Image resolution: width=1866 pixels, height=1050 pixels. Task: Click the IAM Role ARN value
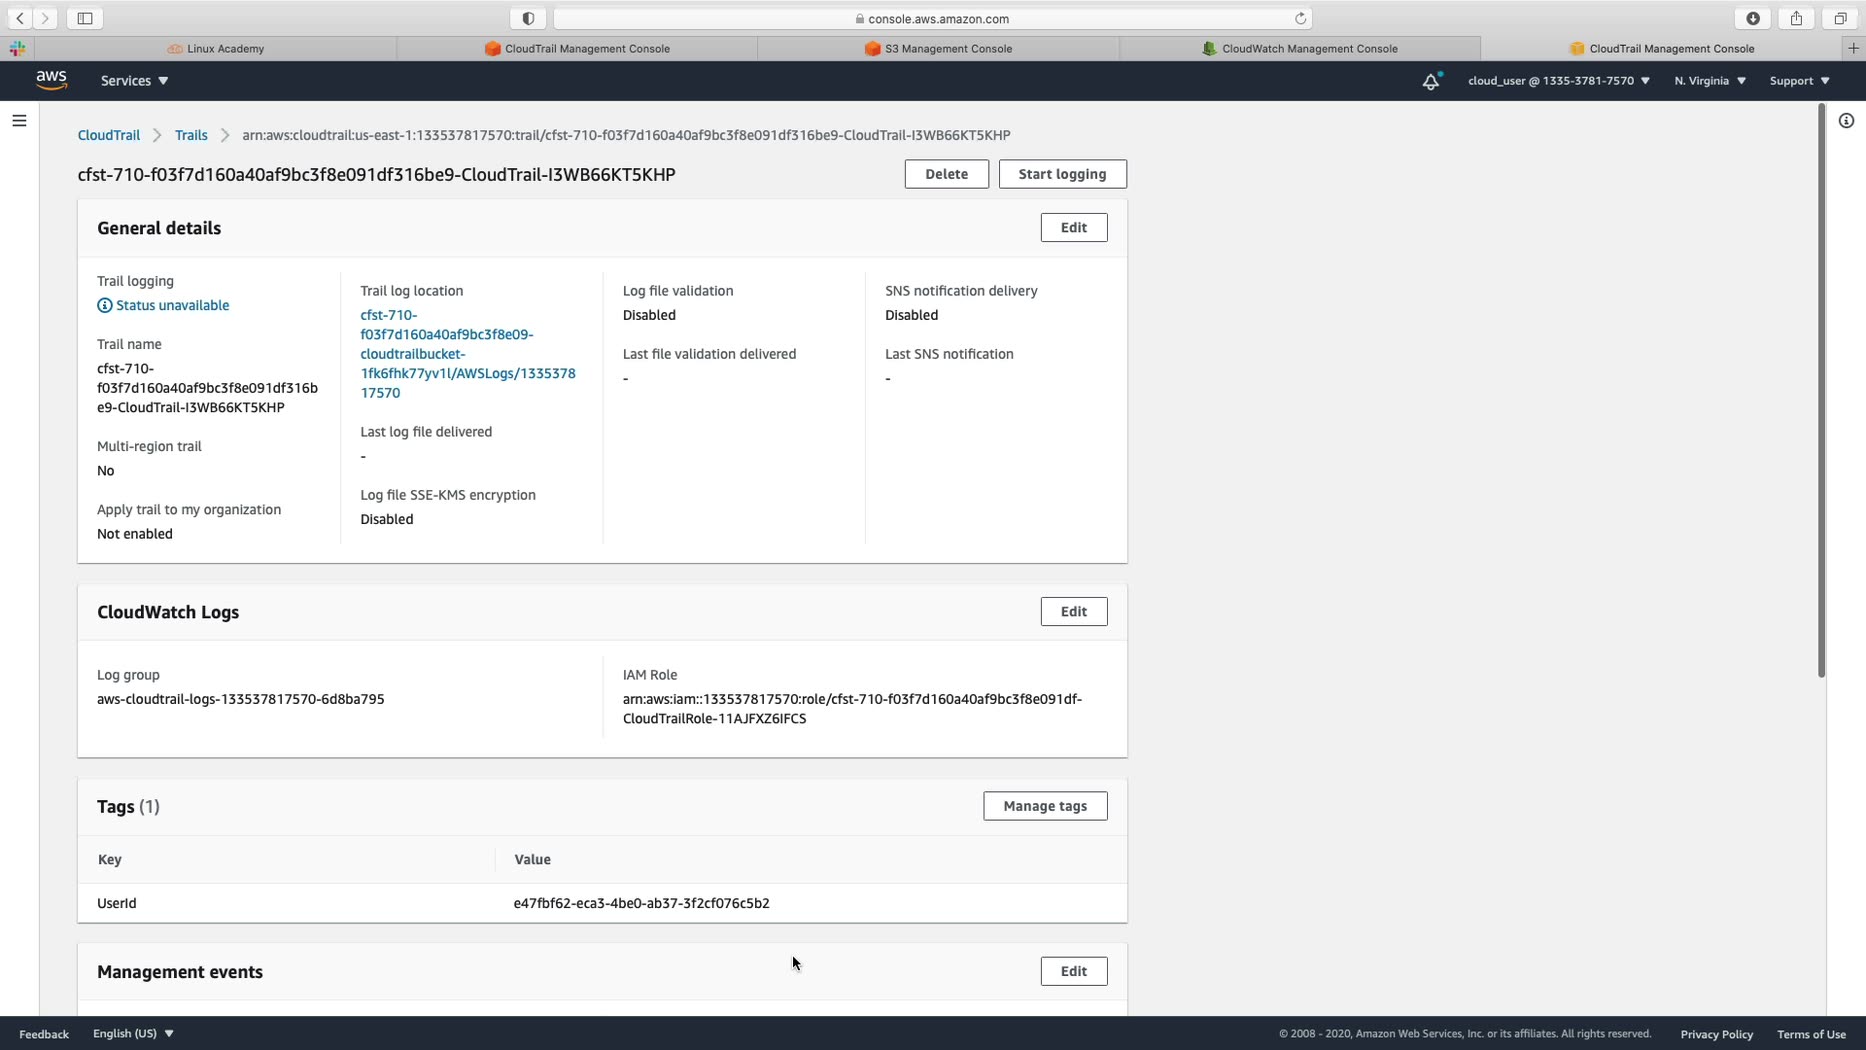[x=852, y=709]
